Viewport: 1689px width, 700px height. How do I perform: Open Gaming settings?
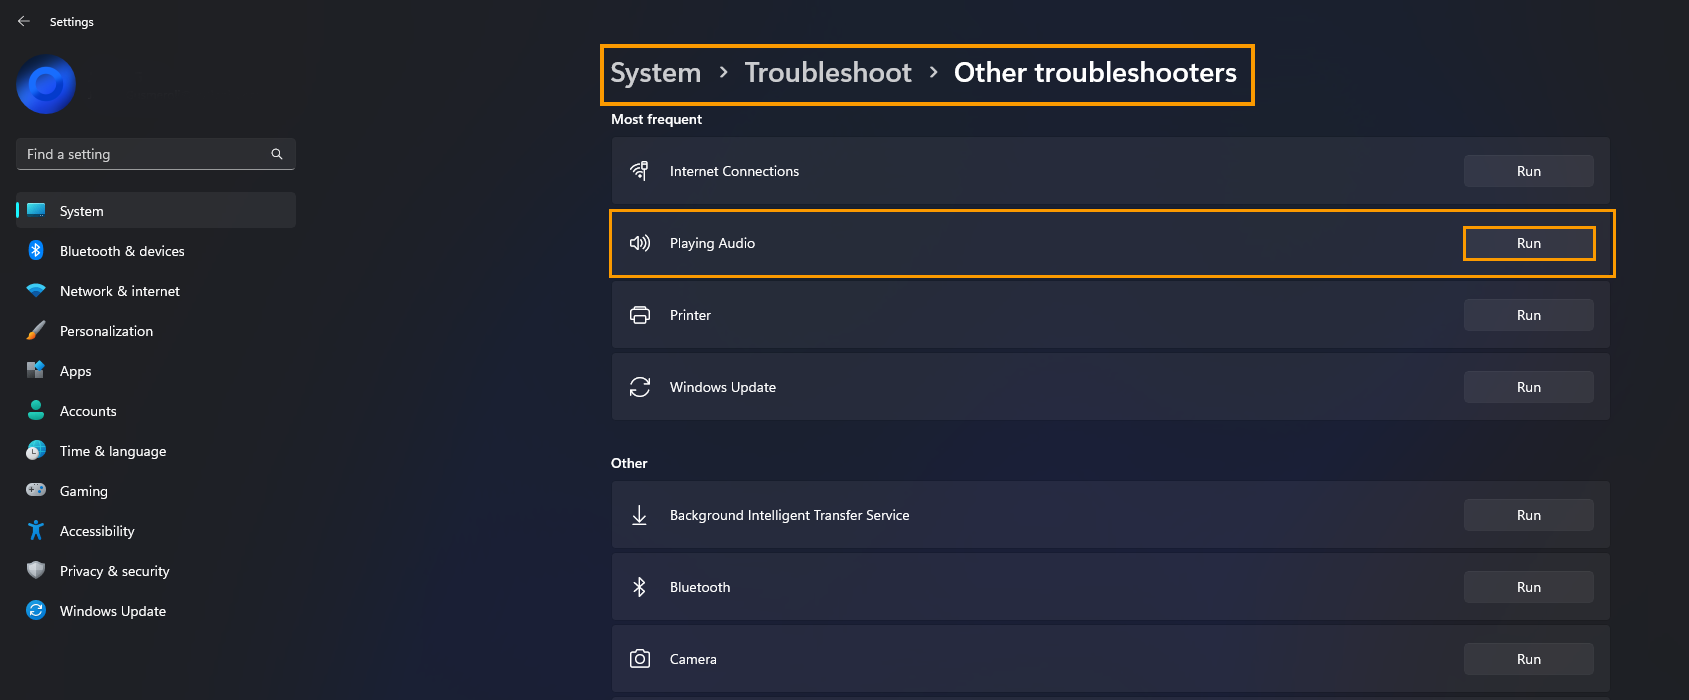pyautogui.click(x=156, y=490)
